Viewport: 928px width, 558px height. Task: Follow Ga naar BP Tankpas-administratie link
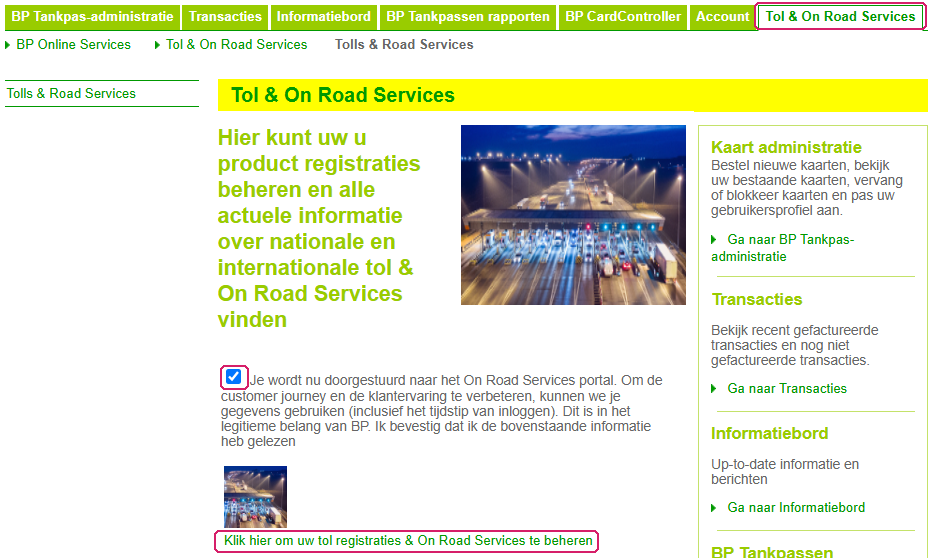pos(783,248)
